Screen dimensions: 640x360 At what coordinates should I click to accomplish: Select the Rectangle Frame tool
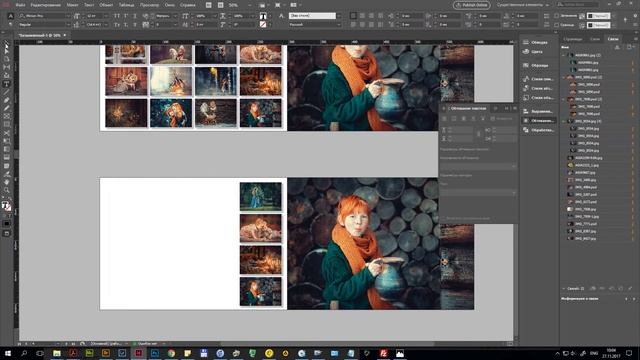[x=7, y=117]
